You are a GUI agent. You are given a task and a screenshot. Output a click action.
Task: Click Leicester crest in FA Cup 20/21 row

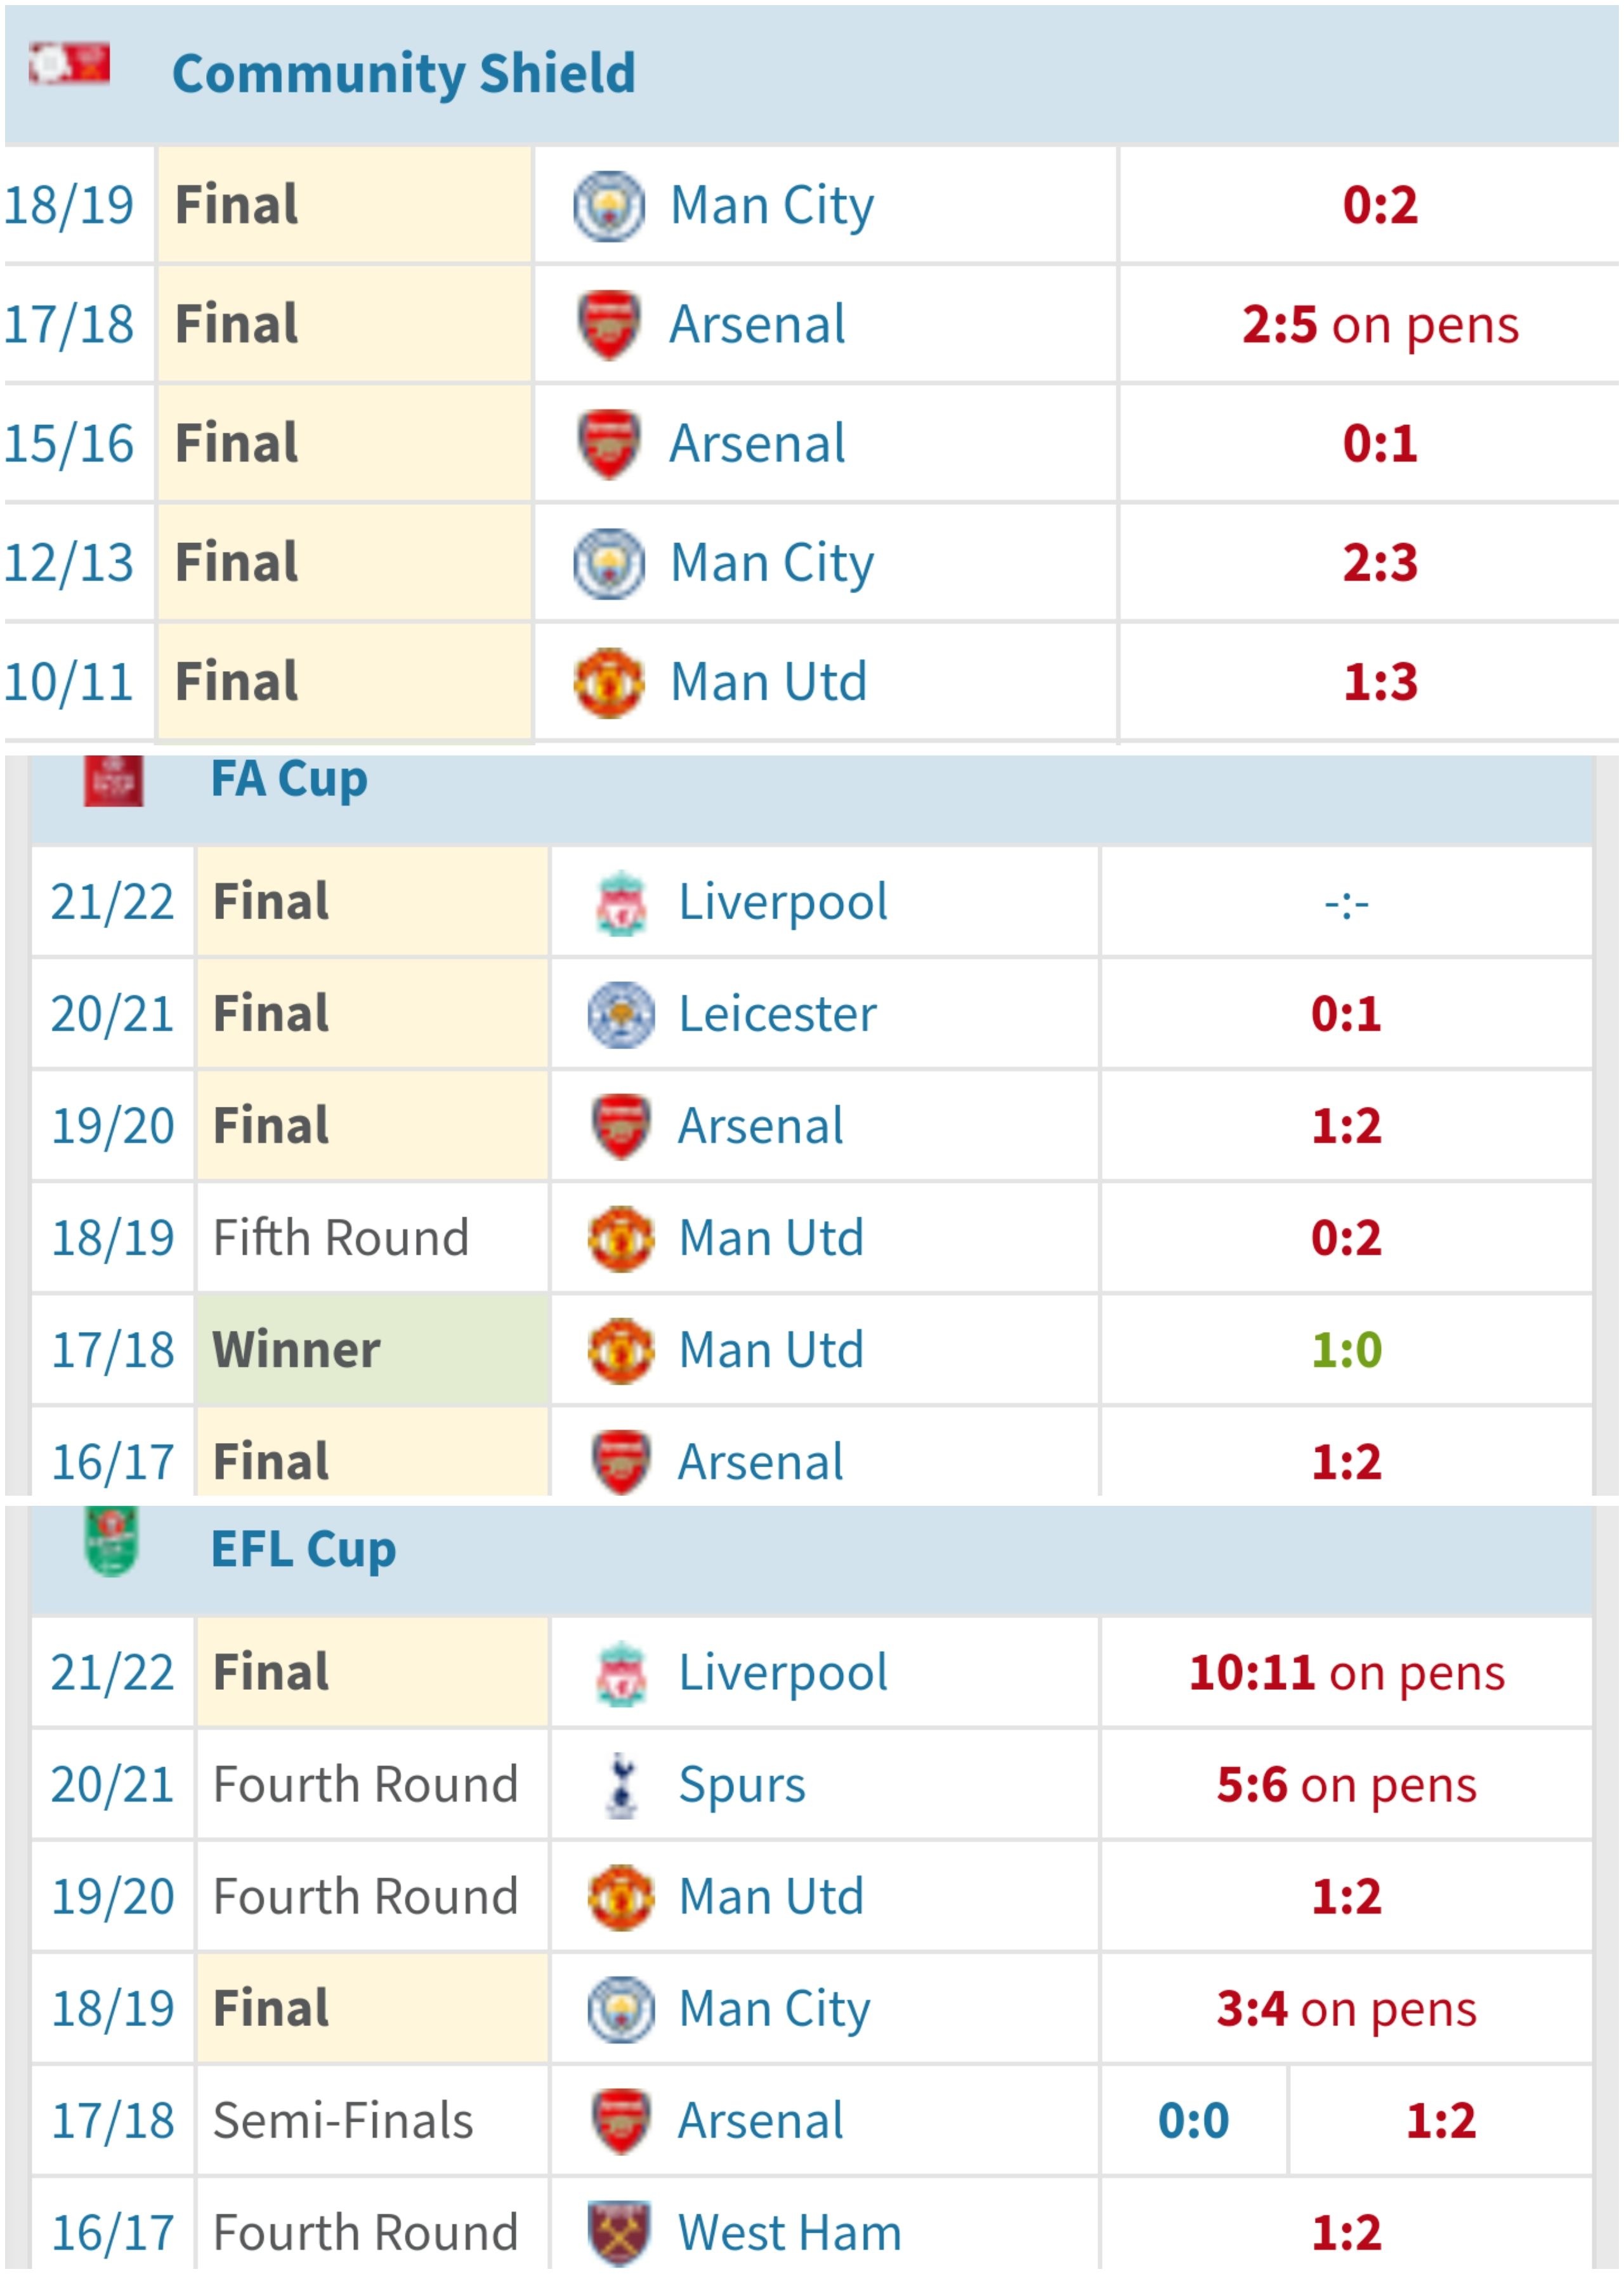pos(621,1014)
